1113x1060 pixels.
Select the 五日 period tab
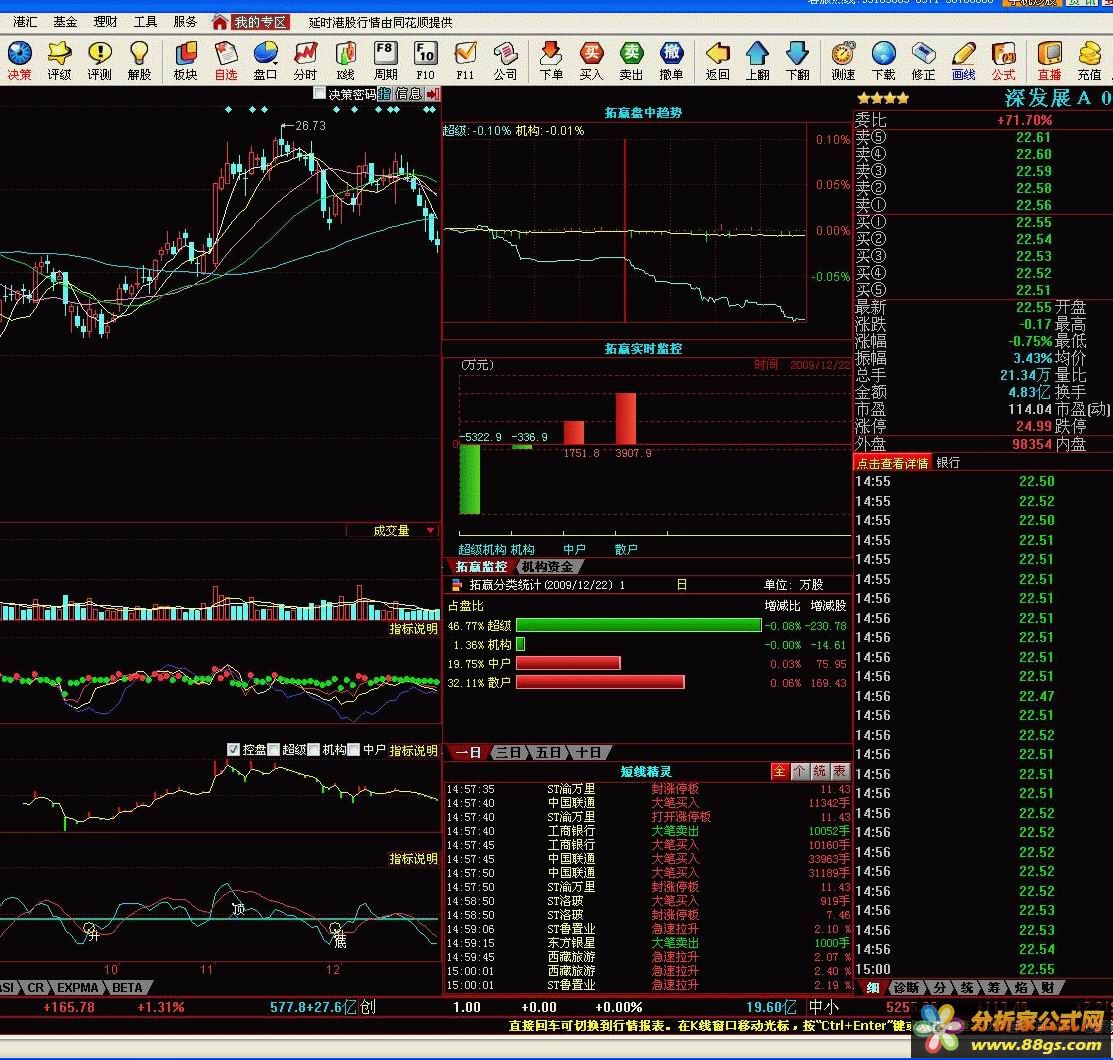(548, 752)
